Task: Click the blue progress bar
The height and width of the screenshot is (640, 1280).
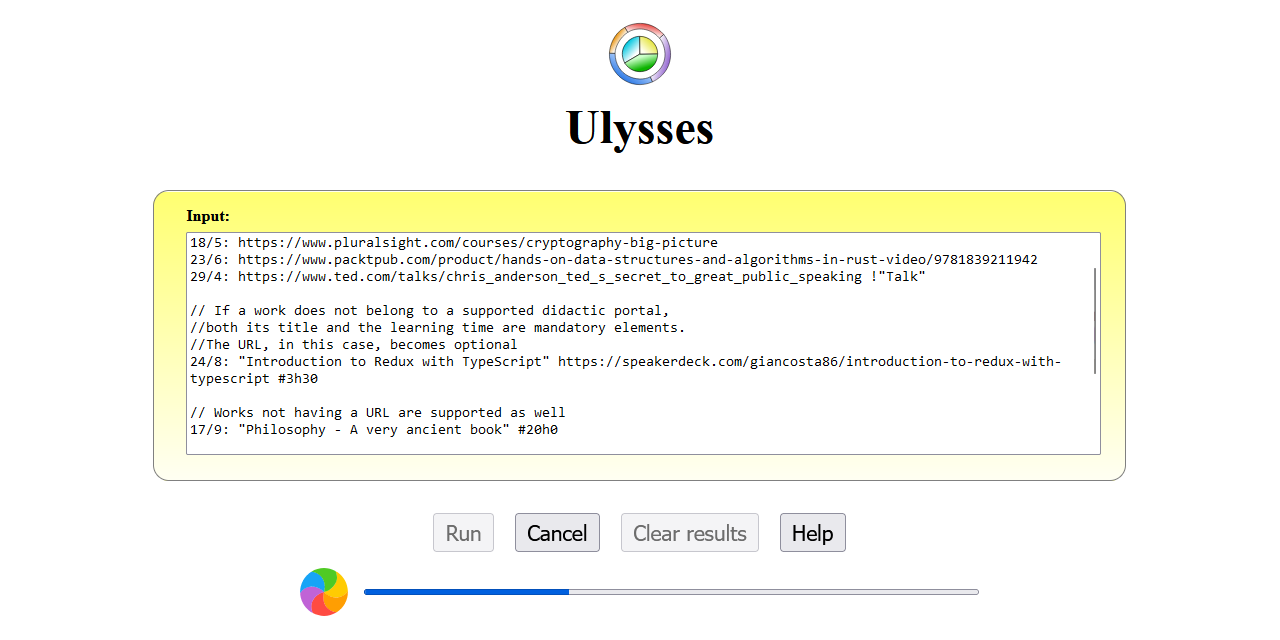Action: (465, 592)
